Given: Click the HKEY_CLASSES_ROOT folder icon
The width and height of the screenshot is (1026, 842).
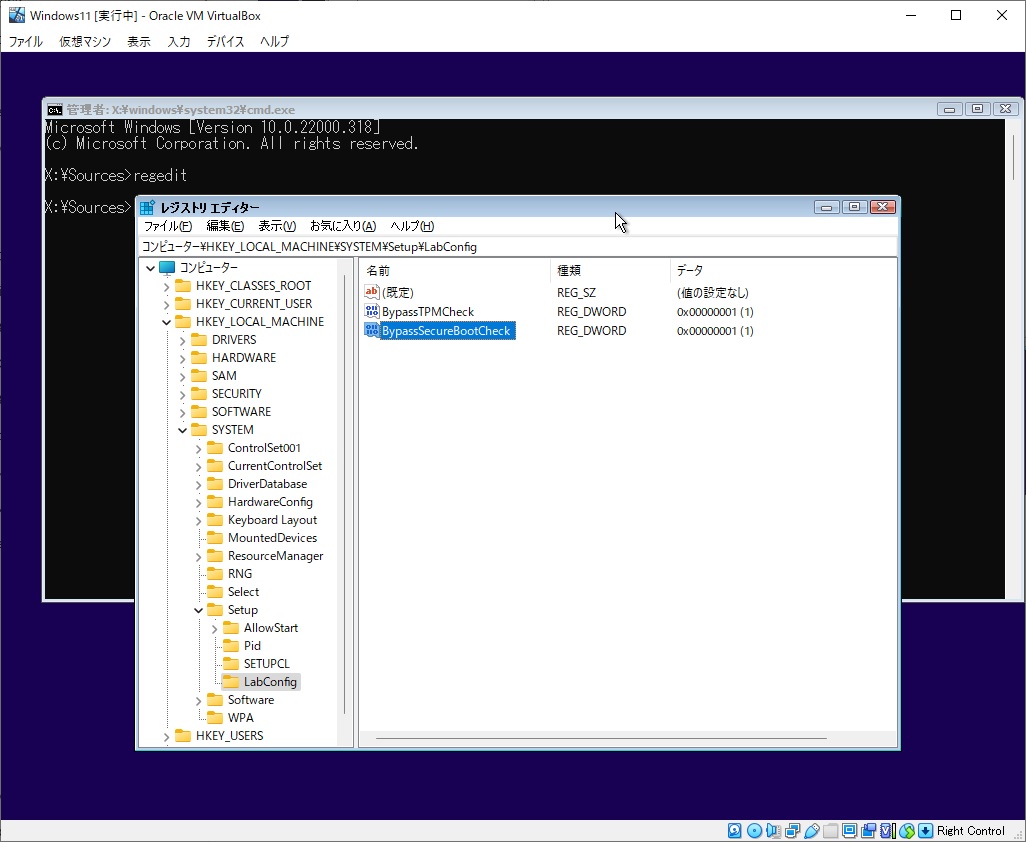Looking at the screenshot, I should (x=183, y=286).
